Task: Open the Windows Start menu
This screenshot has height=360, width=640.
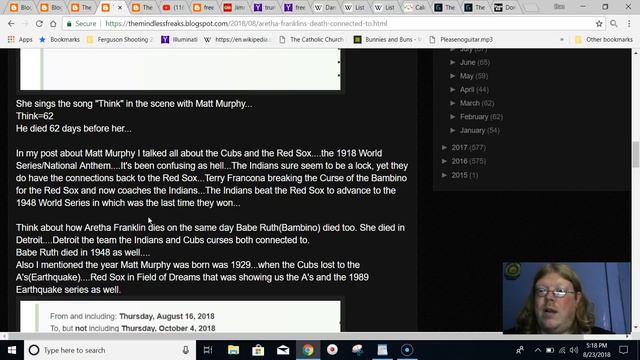Action: pos(12,350)
